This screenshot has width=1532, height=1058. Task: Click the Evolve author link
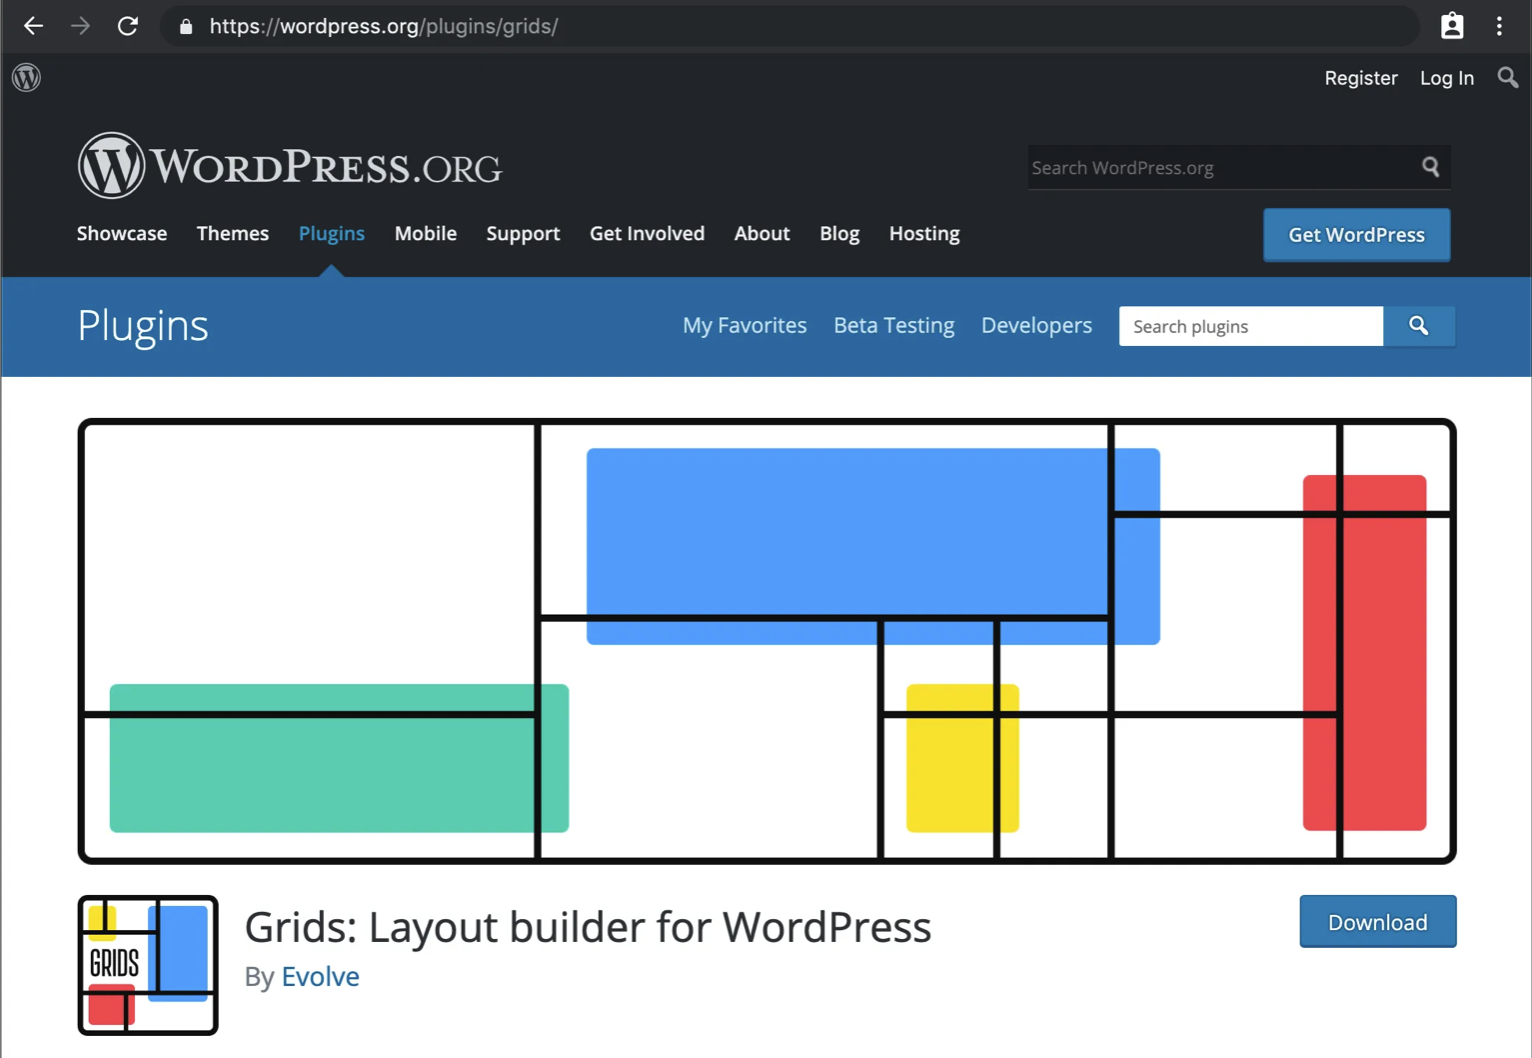click(x=320, y=976)
